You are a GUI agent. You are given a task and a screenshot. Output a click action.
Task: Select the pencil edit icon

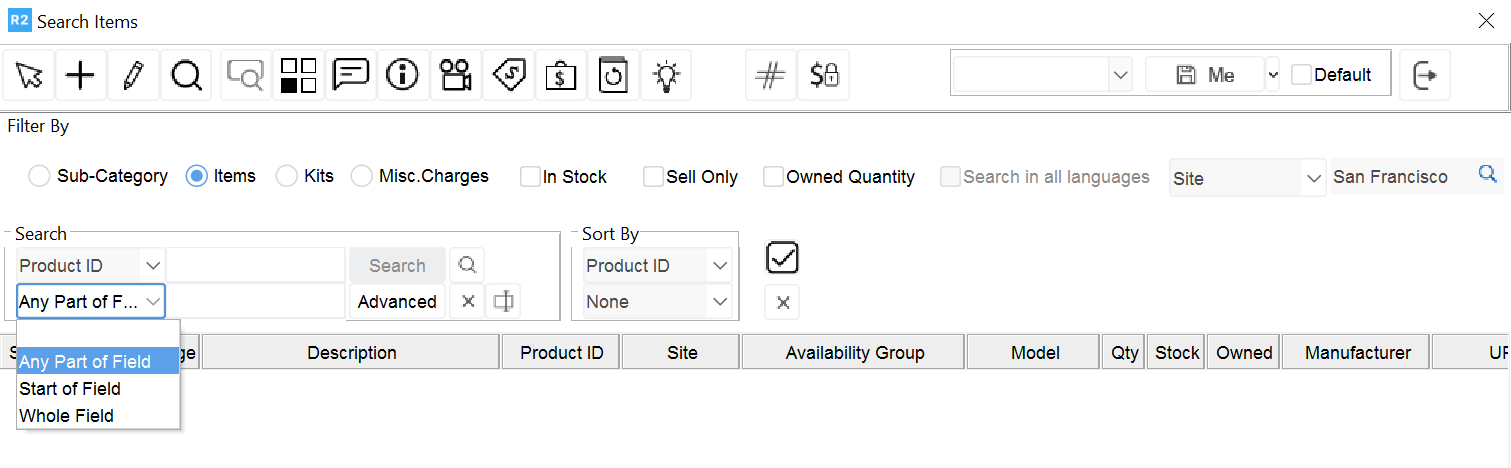coord(133,75)
